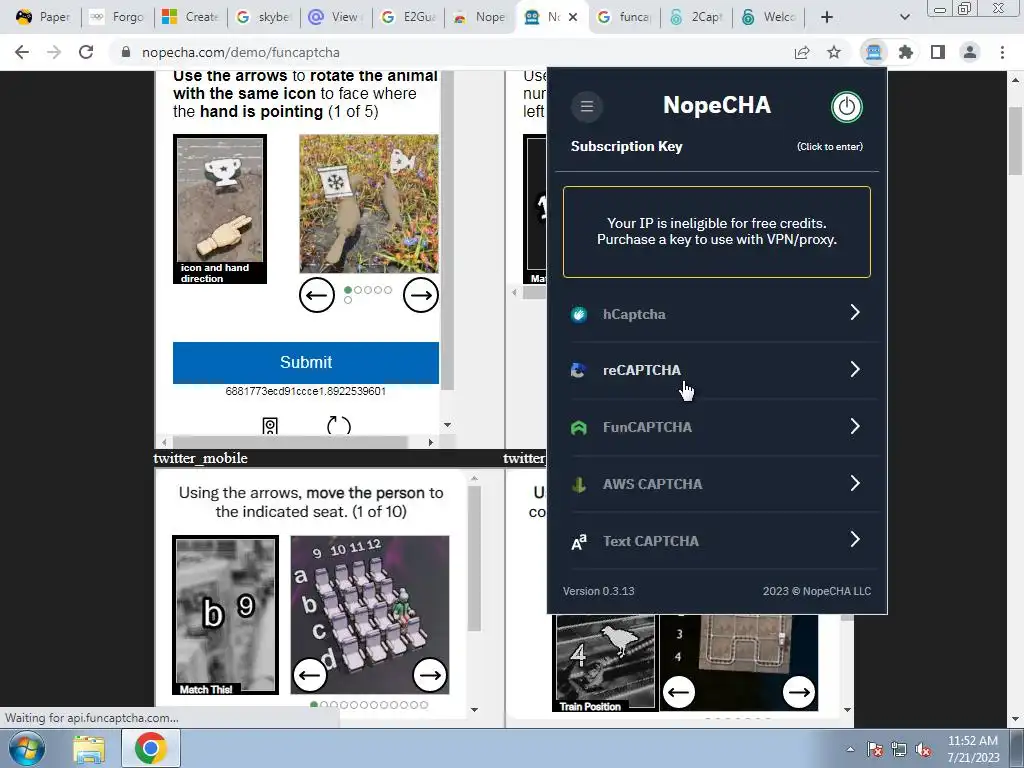1024x768 pixels.
Task: Open File Explorer from the taskbar
Action: pos(89,750)
